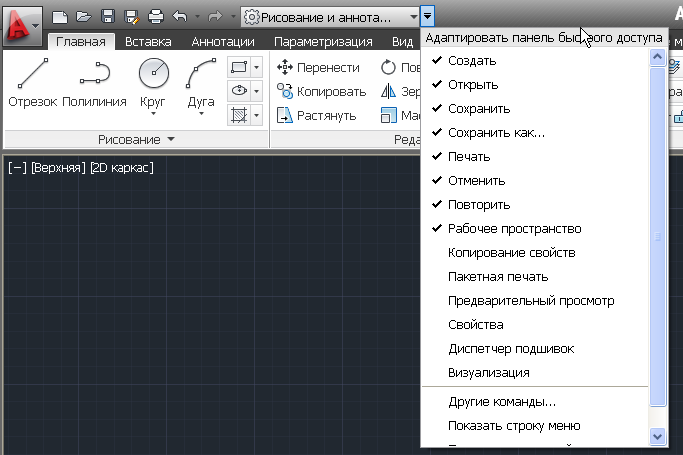Open the Круг options dropdown arrow
Screen dimensions: 683x455
(x=153, y=114)
